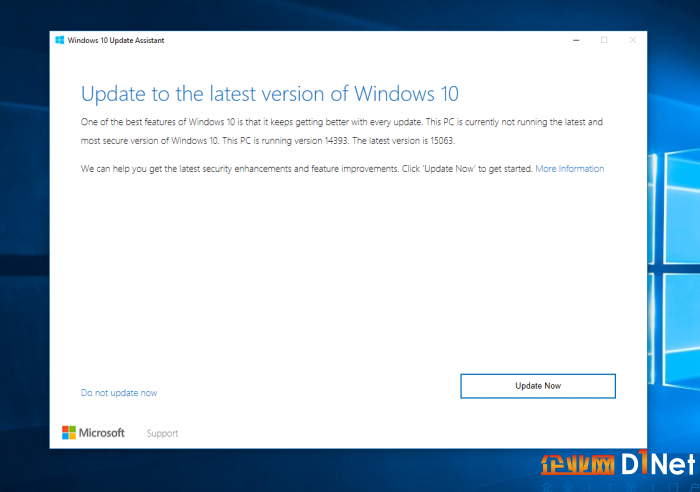
Task: Open the Support link in the footer
Action: click(162, 433)
